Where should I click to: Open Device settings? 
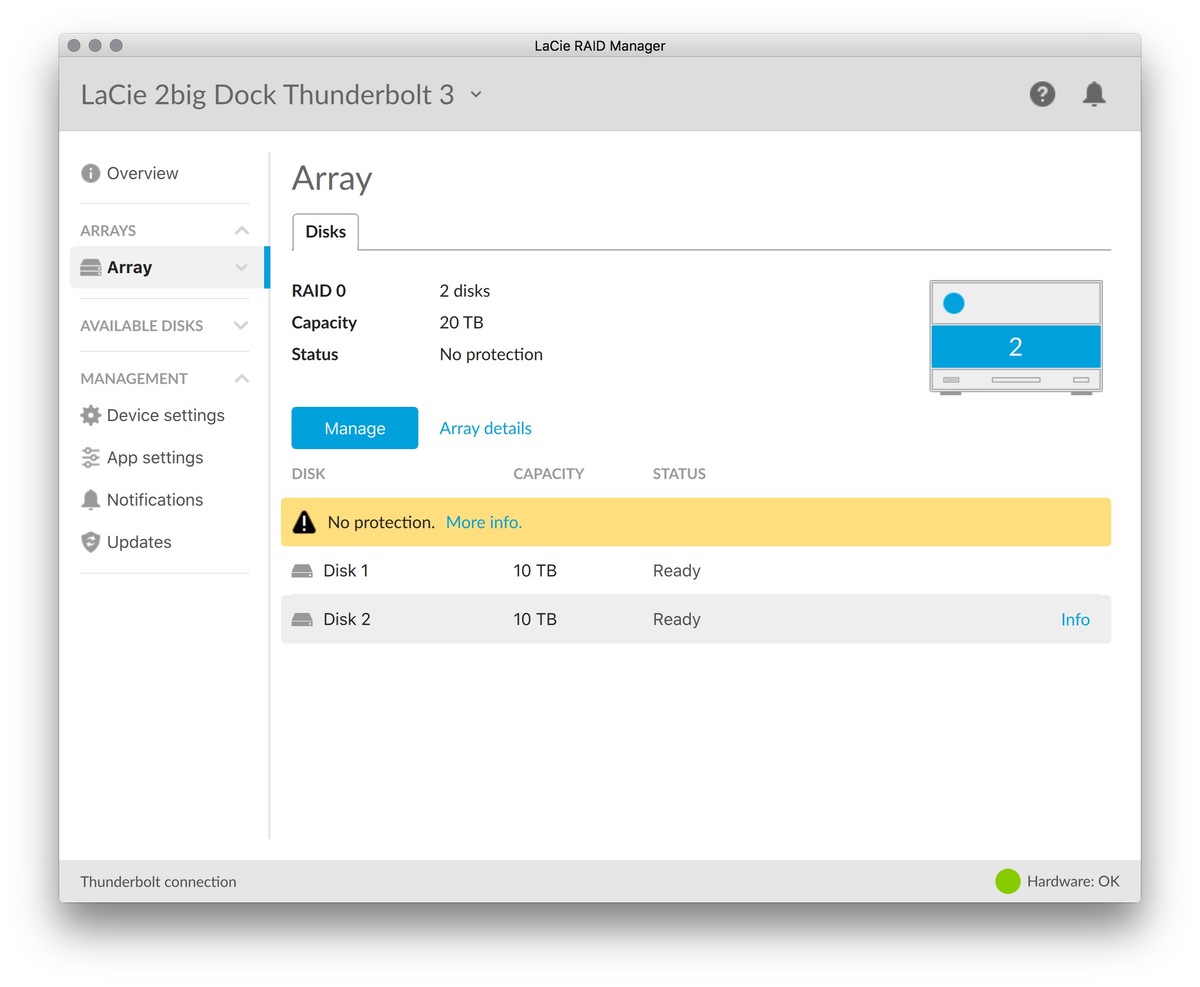pos(165,415)
